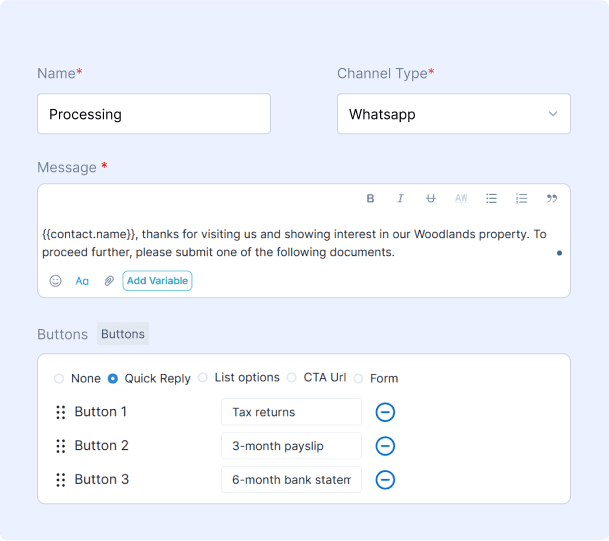Remove Button 1 Tax returns

pos(385,412)
